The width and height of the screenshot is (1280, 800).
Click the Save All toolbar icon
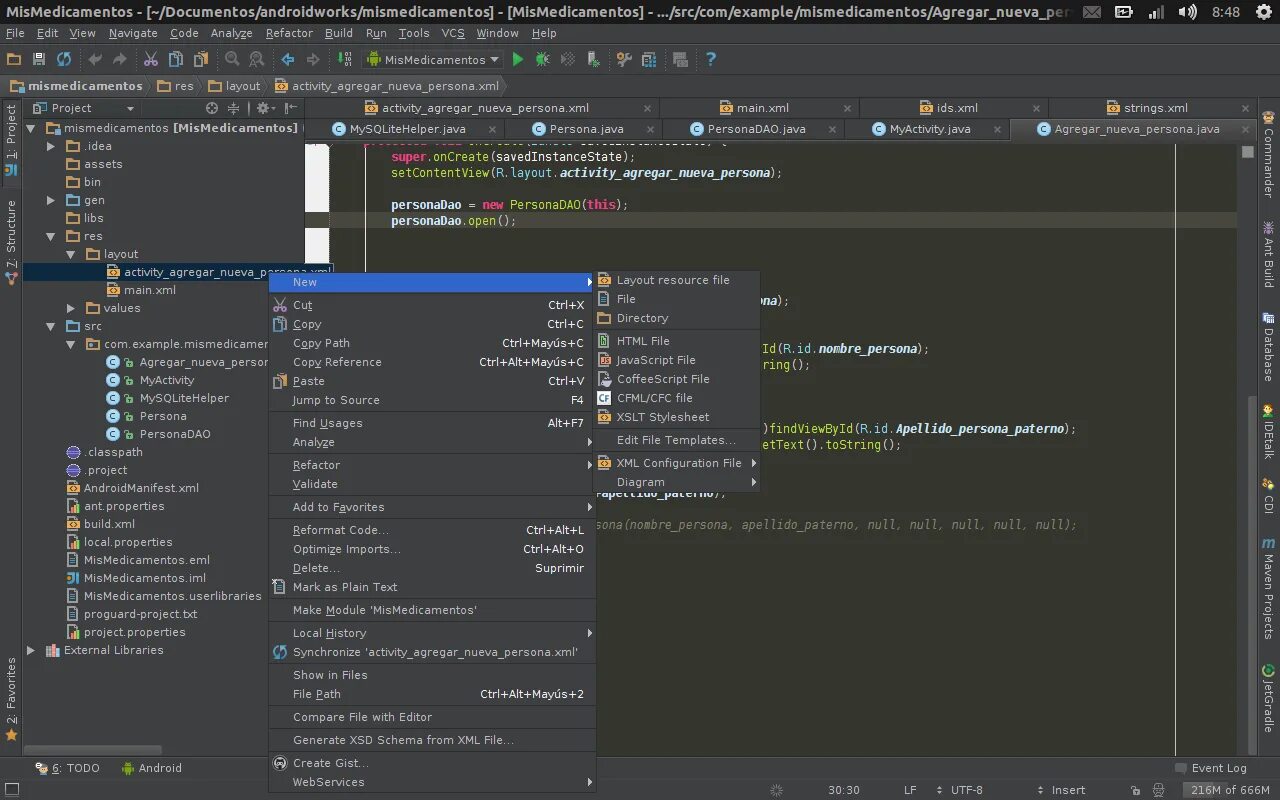pyautogui.click(x=39, y=60)
